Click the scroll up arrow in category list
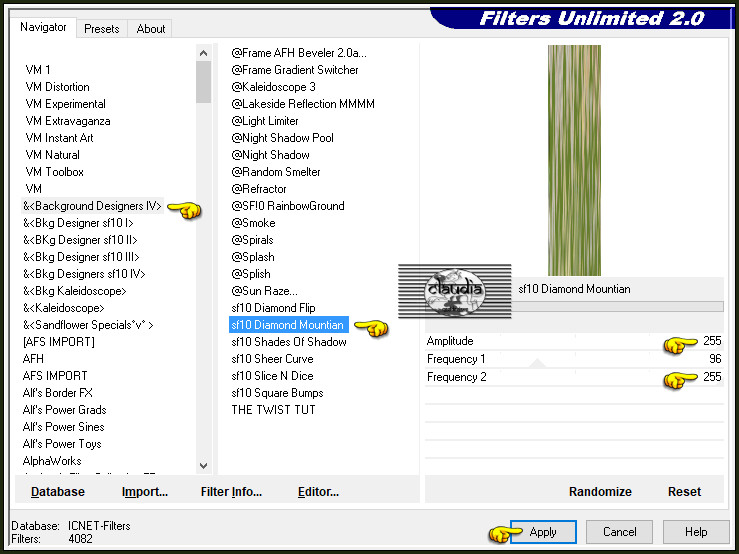This screenshot has height=554, width=739. tap(204, 53)
